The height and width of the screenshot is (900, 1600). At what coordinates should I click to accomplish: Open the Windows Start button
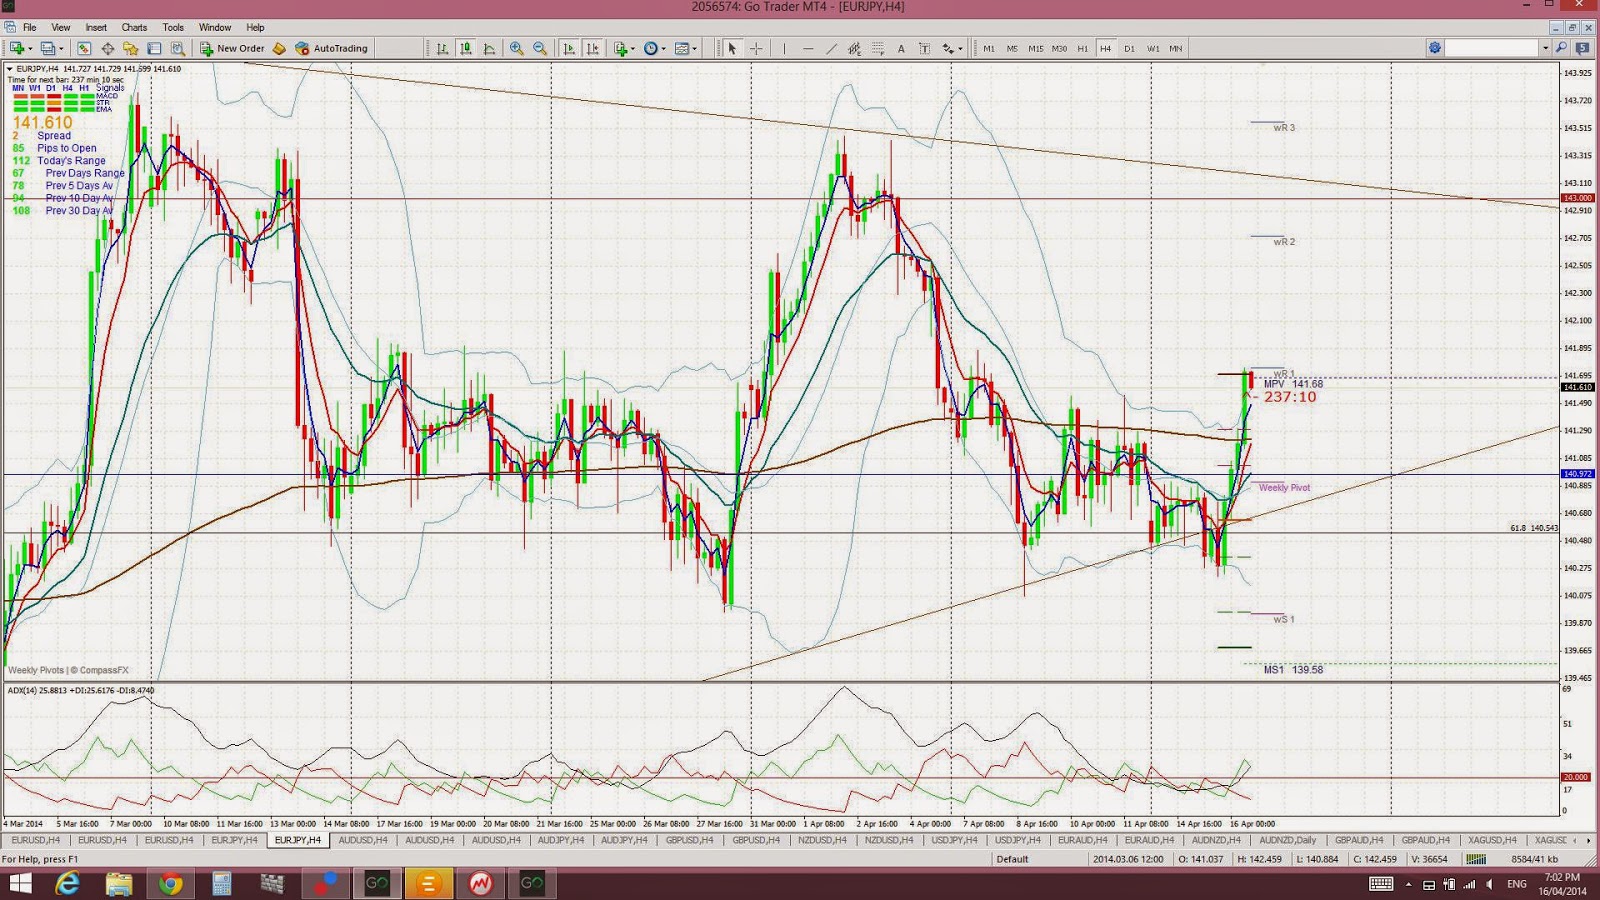click(20, 883)
